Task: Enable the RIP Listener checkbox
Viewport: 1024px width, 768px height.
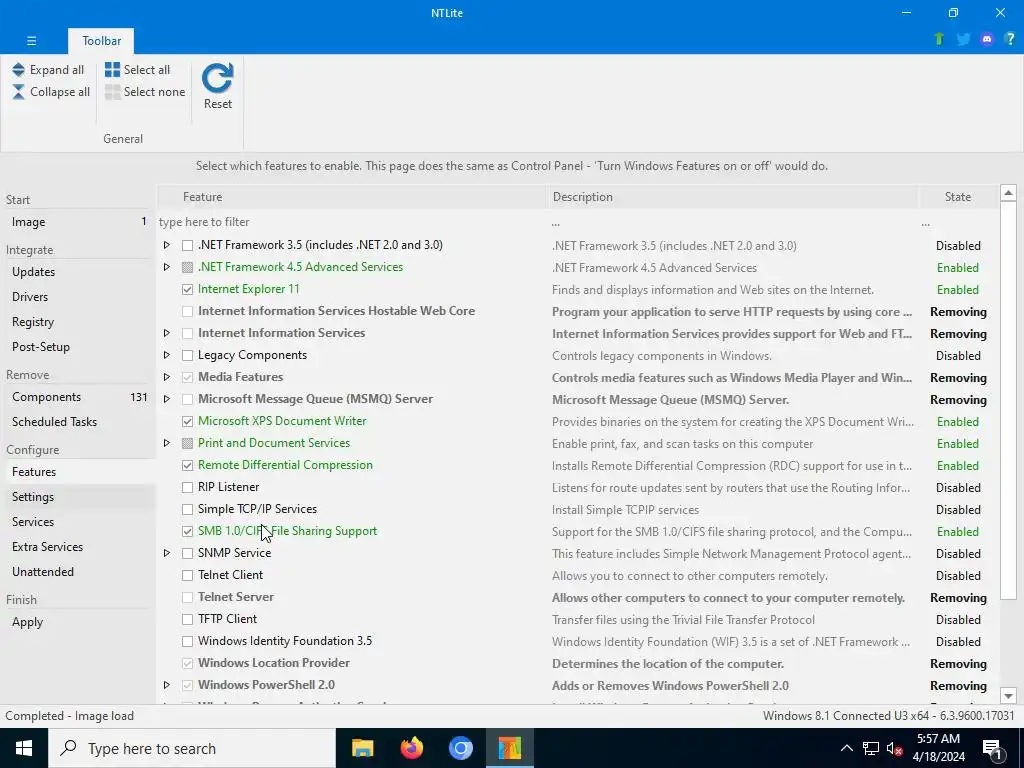Action: click(x=187, y=487)
